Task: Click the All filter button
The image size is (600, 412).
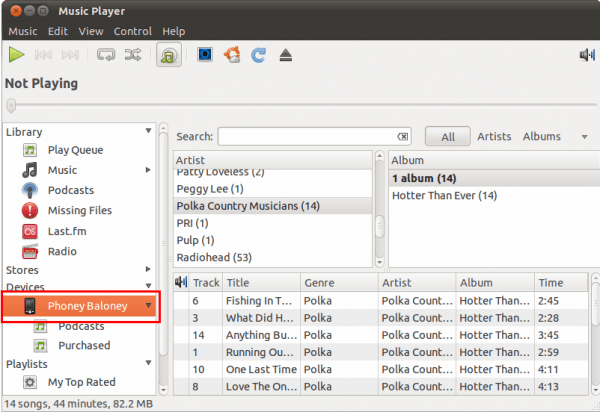Action: point(448,137)
